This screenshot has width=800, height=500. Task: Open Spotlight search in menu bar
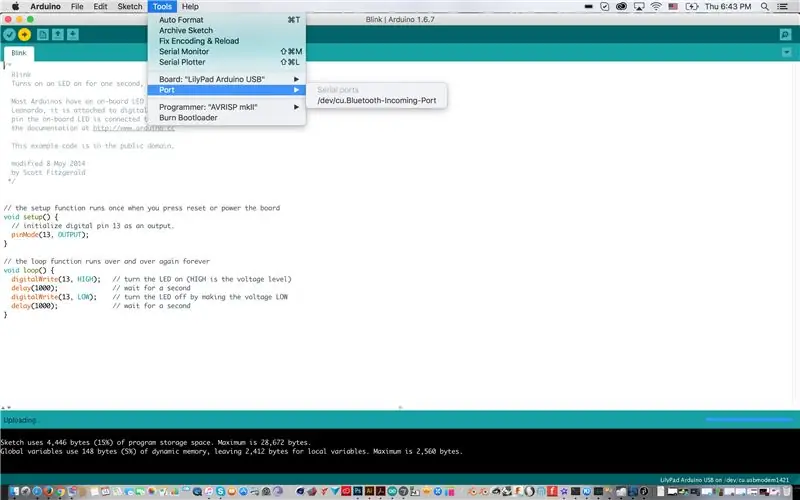pos(764,6)
